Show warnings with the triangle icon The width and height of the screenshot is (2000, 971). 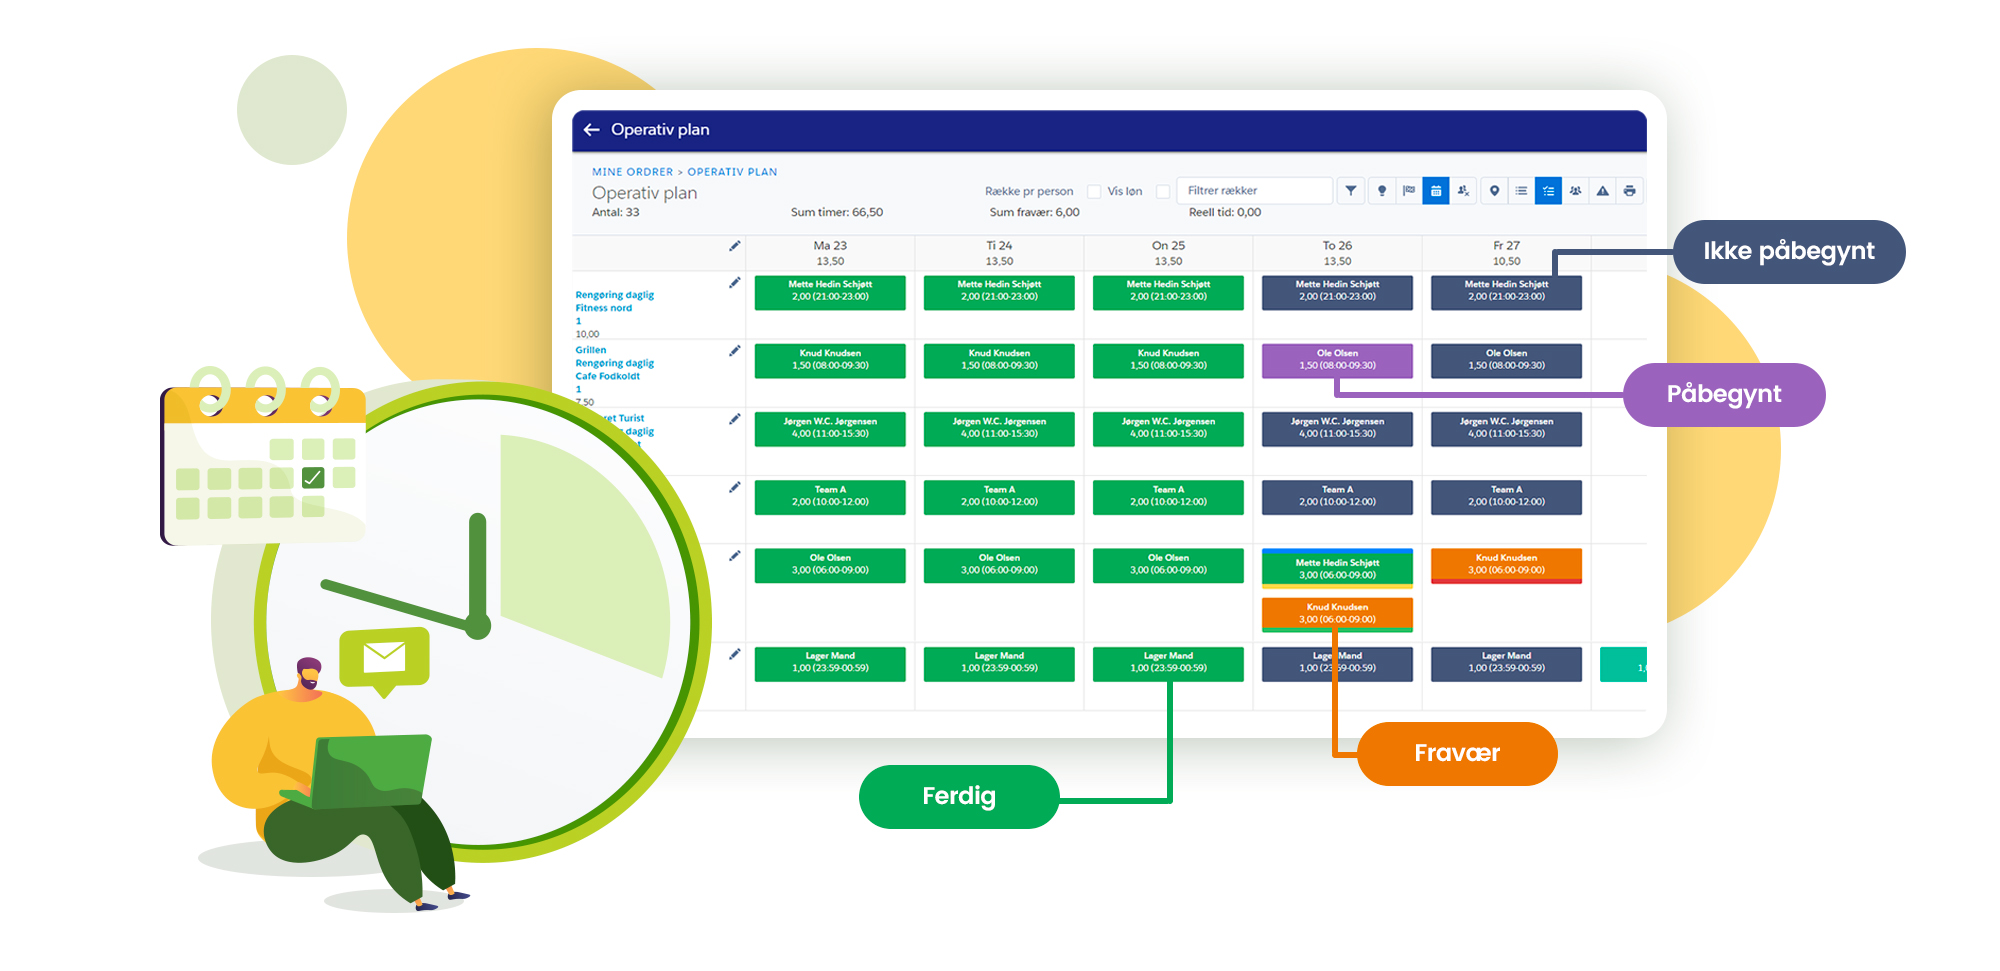tap(1603, 191)
